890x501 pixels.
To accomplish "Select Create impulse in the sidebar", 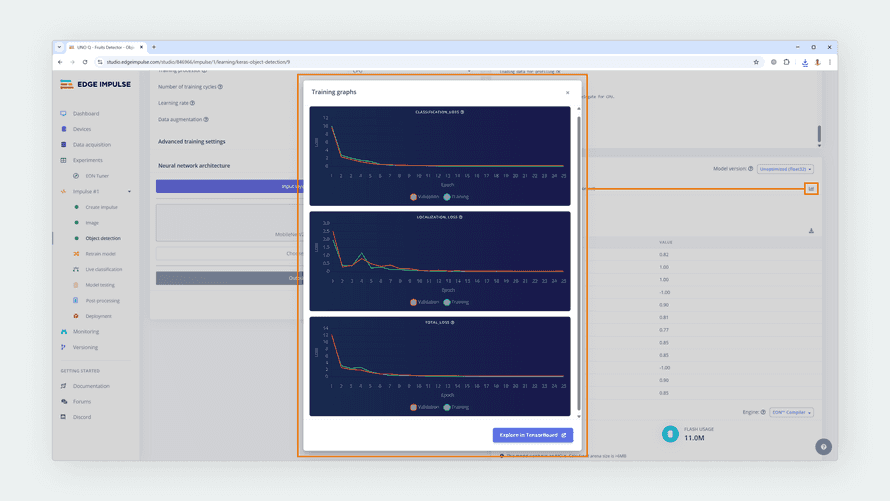I will (101, 207).
